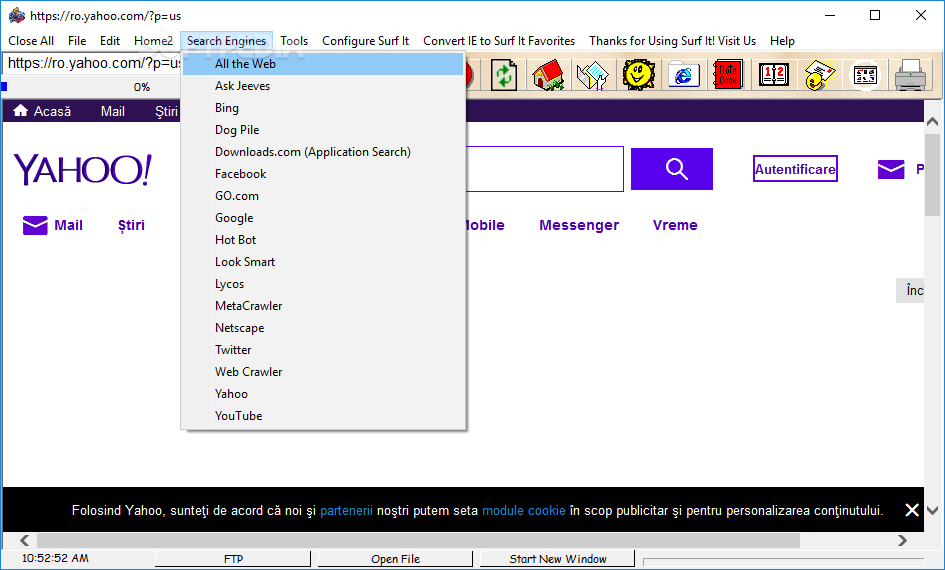Pick Look Smart menu entry
The height and width of the screenshot is (570, 945).
323,262
